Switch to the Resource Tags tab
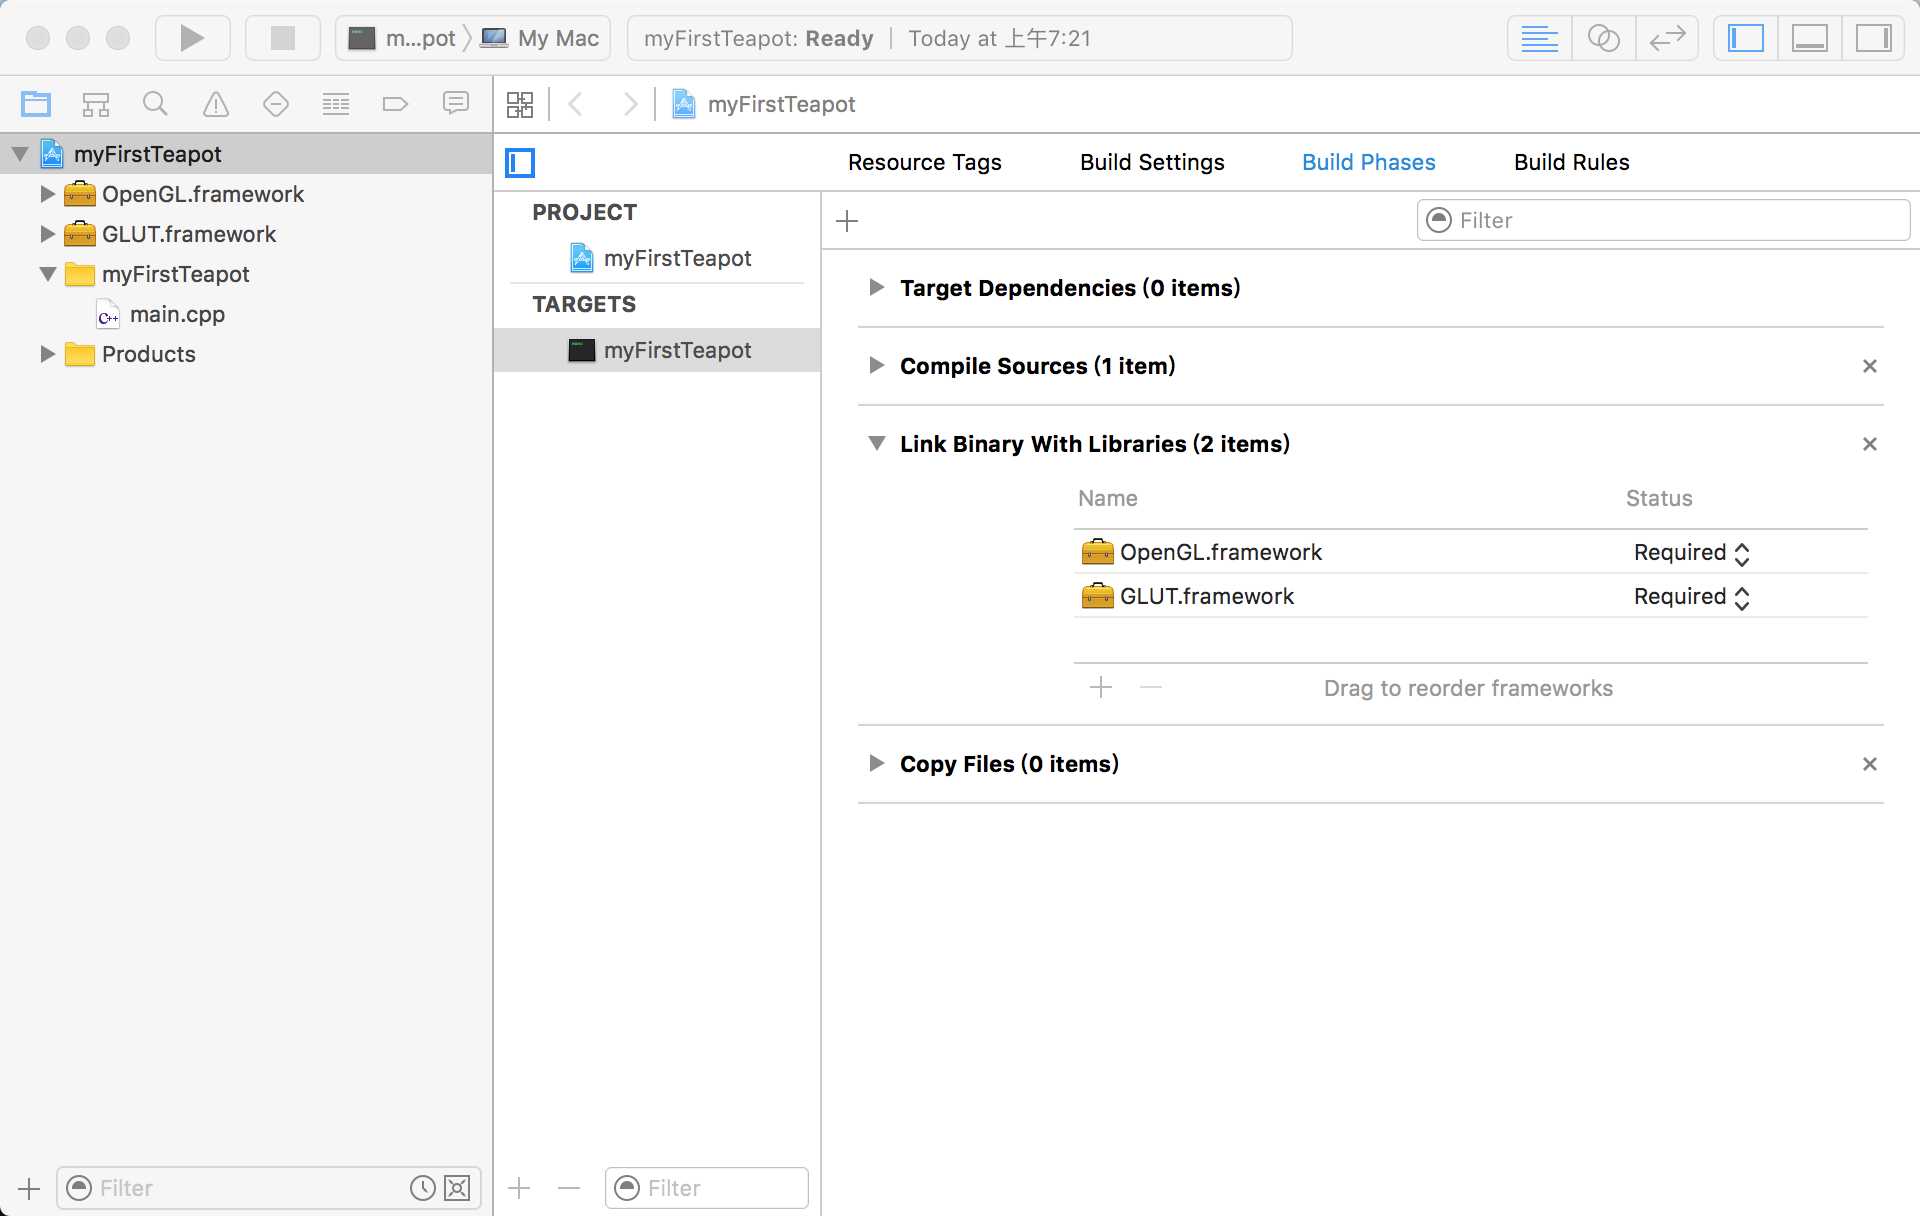Image resolution: width=1920 pixels, height=1216 pixels. [x=924, y=162]
